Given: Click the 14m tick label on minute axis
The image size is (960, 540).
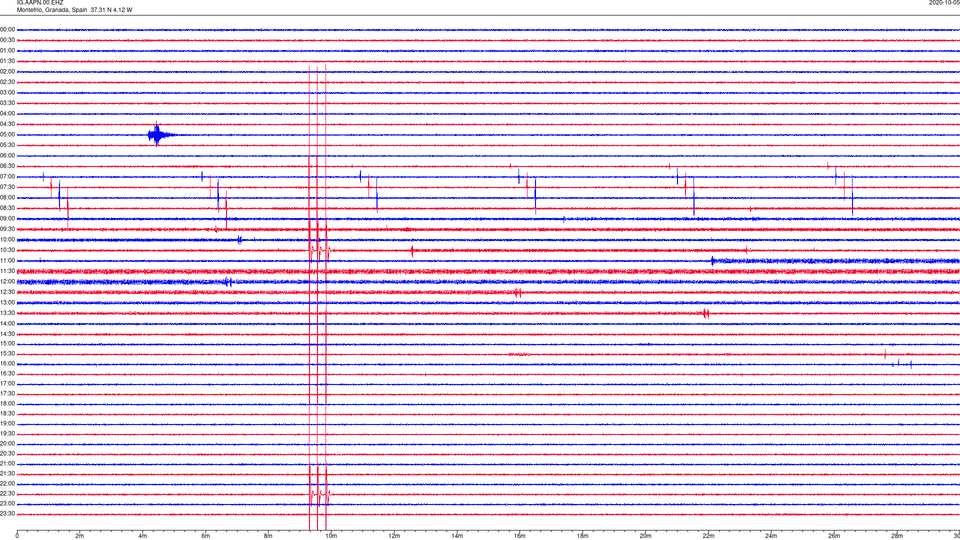Looking at the screenshot, I should click(x=457, y=536).
